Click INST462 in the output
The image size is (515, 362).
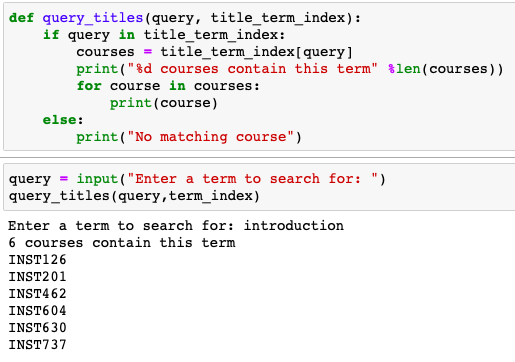click(x=38, y=294)
